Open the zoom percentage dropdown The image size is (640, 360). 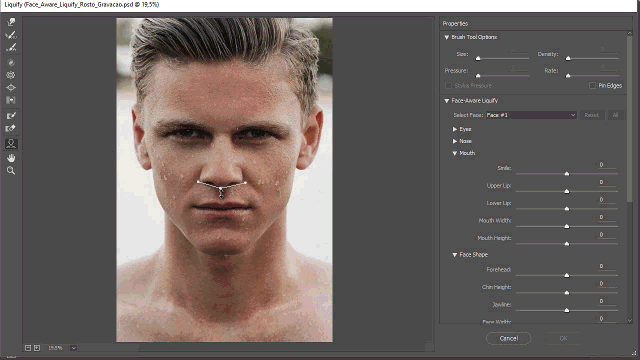coord(73,348)
